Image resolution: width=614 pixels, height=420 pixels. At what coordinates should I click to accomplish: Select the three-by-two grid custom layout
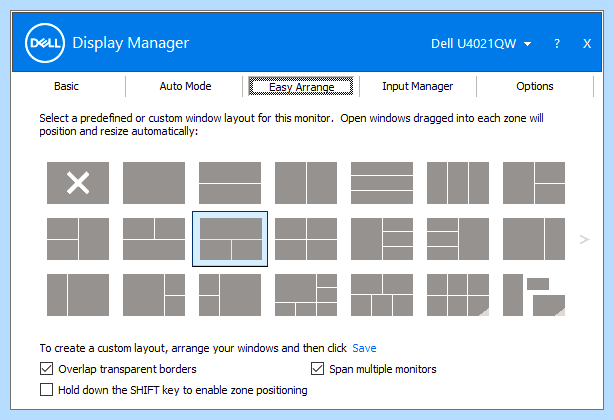458,295
